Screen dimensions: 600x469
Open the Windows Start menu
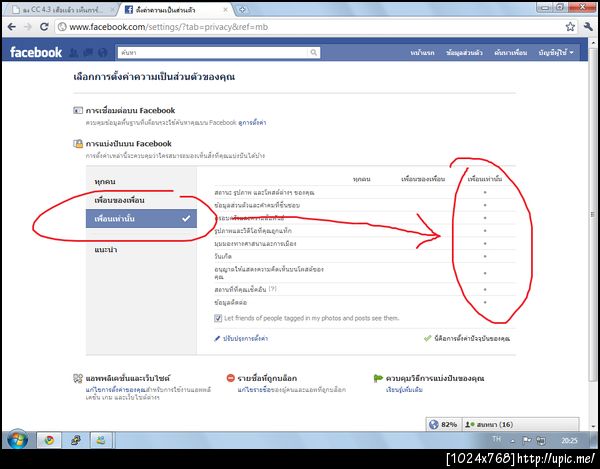click(x=17, y=440)
